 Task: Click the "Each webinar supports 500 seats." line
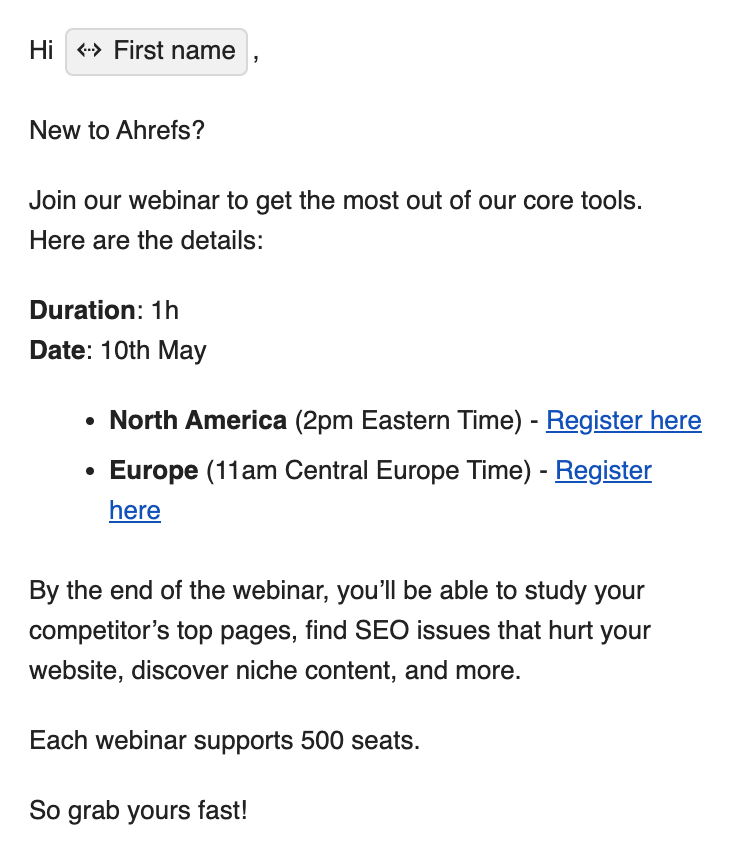click(224, 741)
